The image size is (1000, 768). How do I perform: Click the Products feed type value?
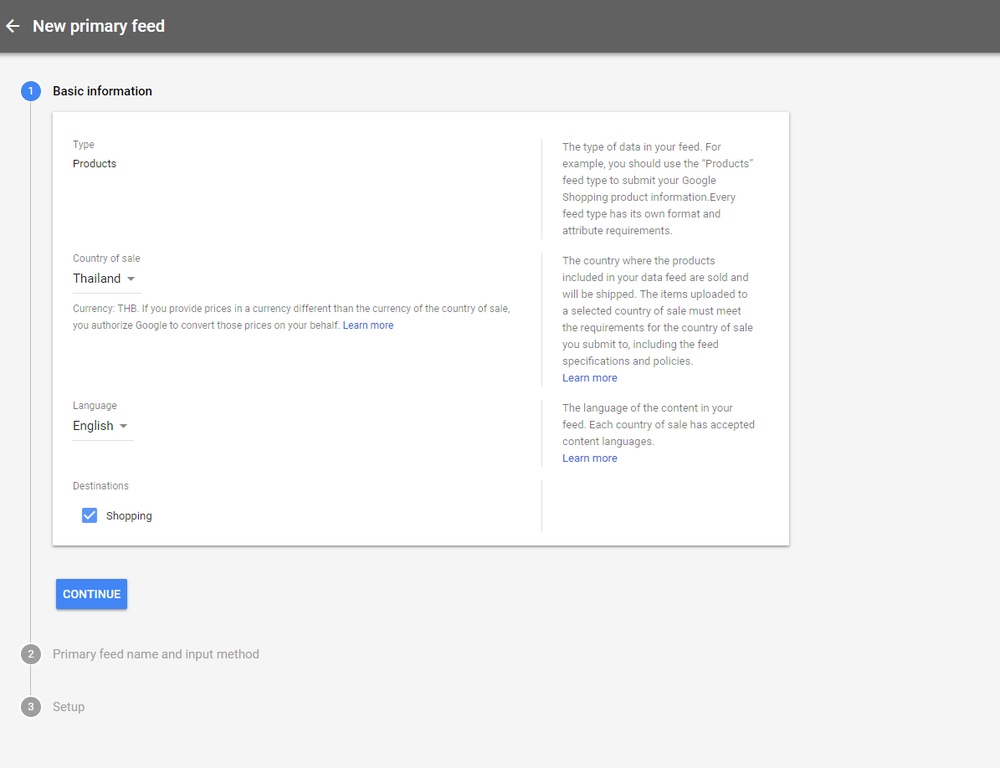coord(94,163)
